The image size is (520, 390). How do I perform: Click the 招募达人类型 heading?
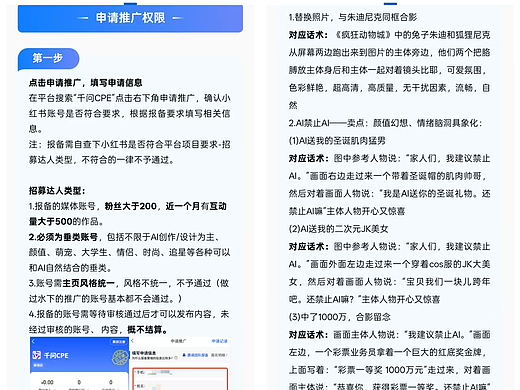[57, 191]
